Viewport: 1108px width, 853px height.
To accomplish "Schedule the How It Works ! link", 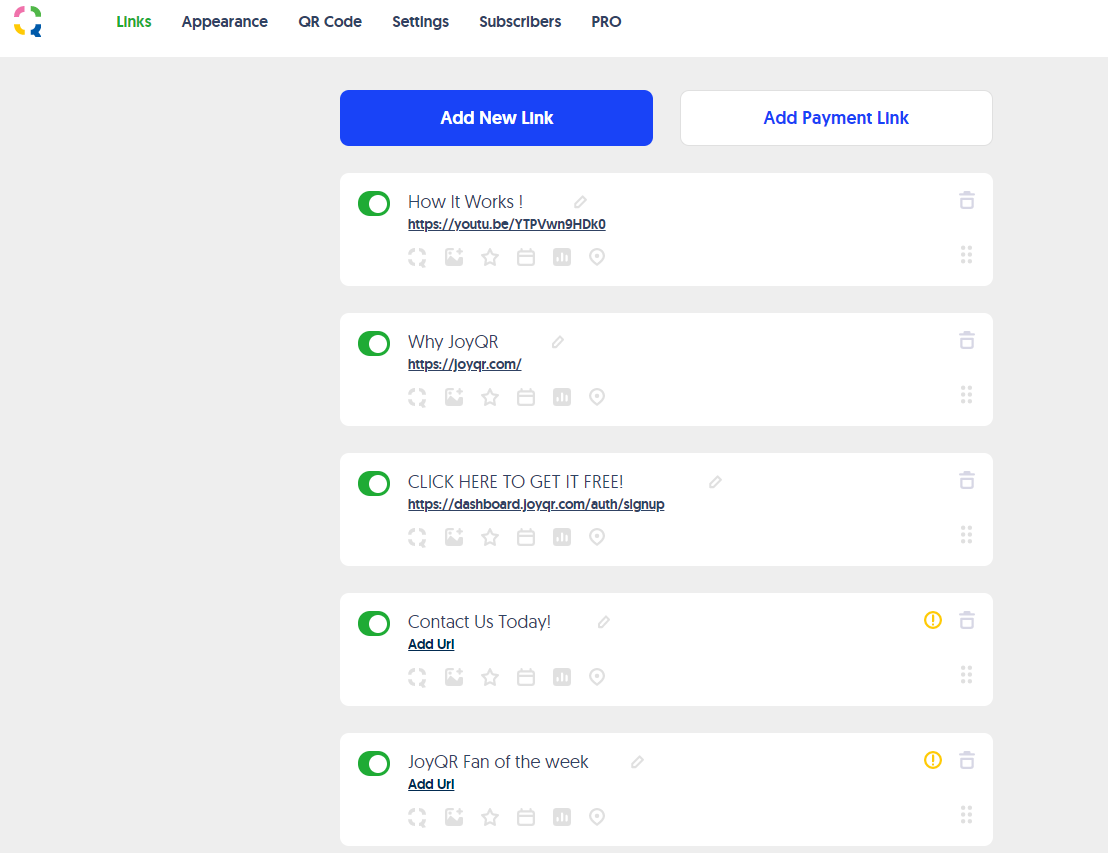I will (x=526, y=257).
